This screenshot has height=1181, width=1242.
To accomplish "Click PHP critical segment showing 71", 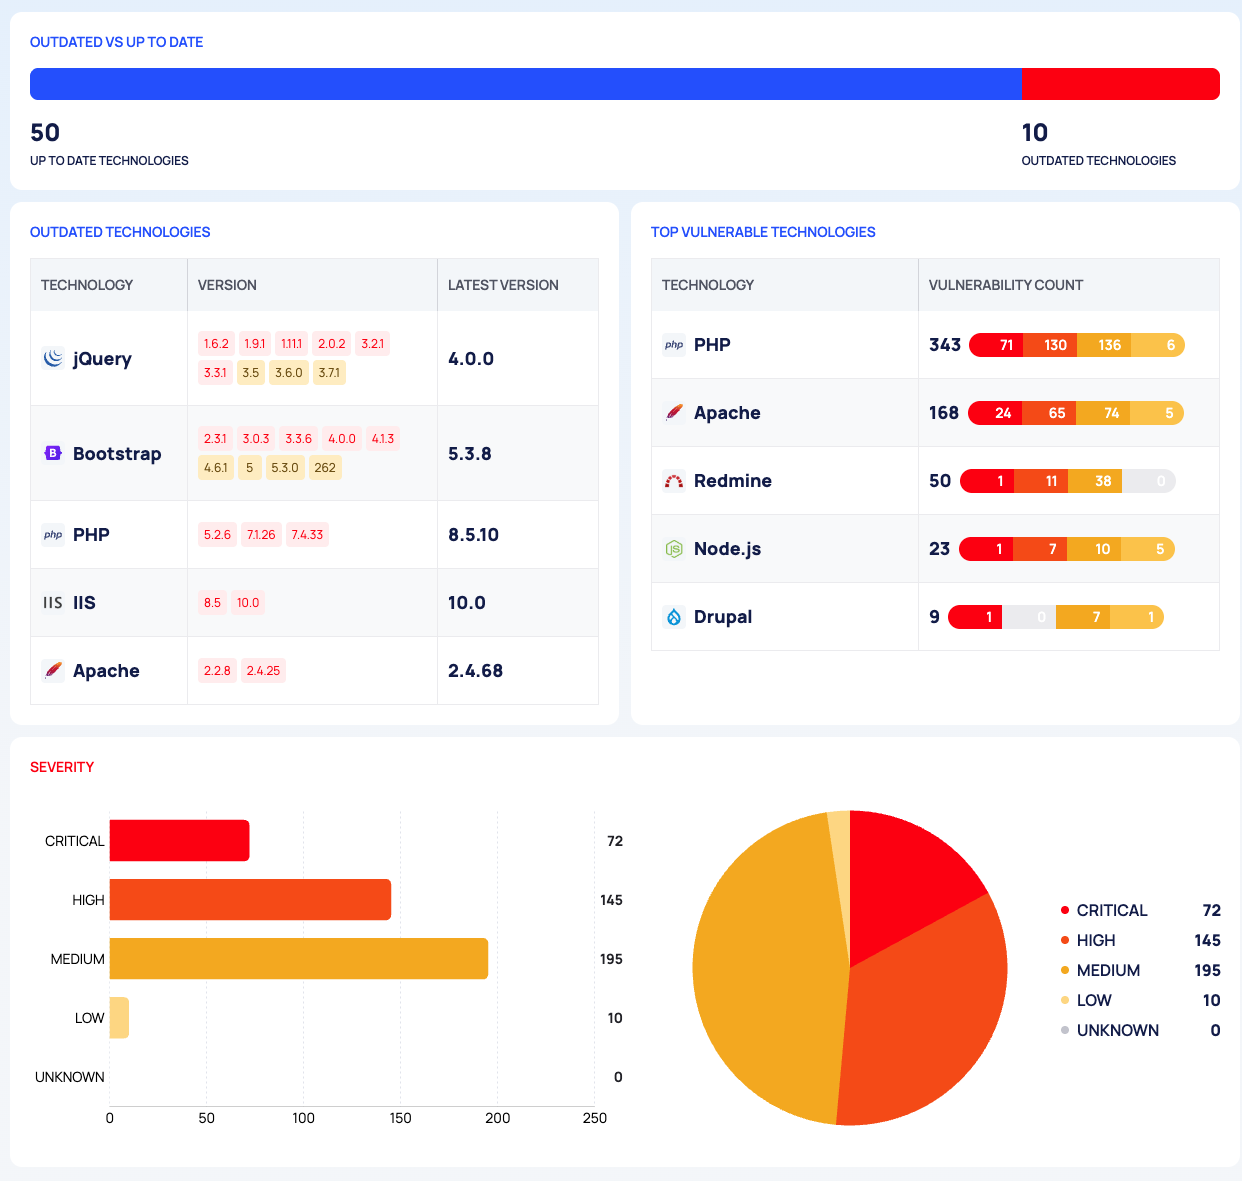I will click(x=997, y=345).
